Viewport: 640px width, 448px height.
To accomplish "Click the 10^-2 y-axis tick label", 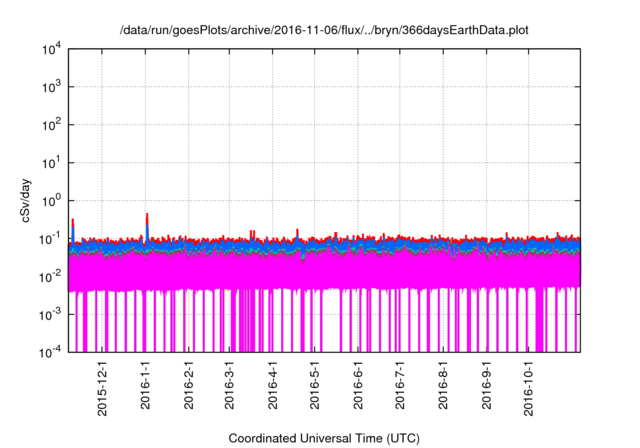I will pyautogui.click(x=51, y=277).
